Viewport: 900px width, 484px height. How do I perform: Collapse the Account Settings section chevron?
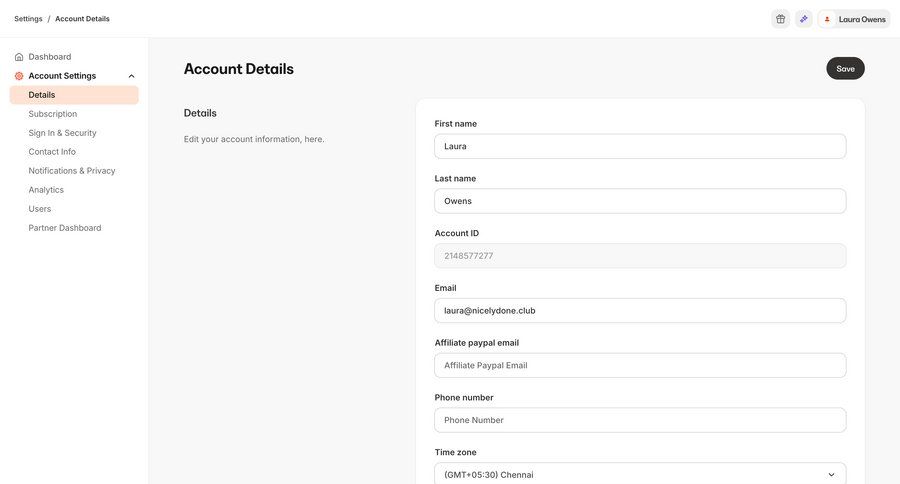tap(131, 76)
